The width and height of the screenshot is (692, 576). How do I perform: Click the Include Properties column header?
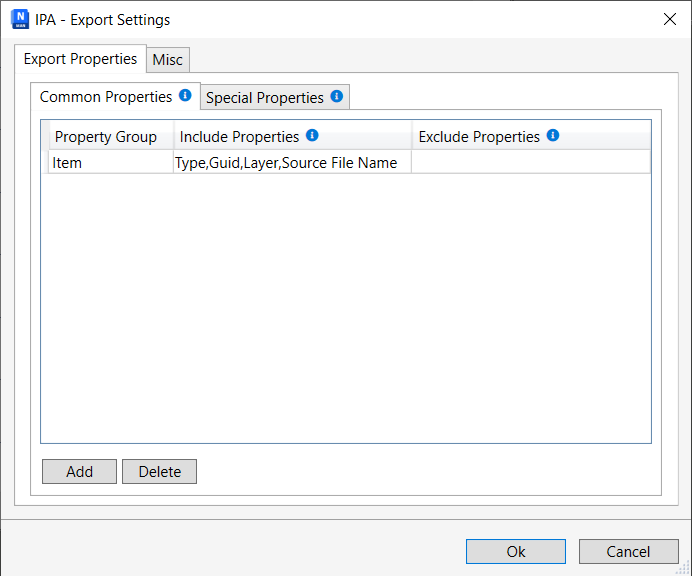(x=240, y=137)
